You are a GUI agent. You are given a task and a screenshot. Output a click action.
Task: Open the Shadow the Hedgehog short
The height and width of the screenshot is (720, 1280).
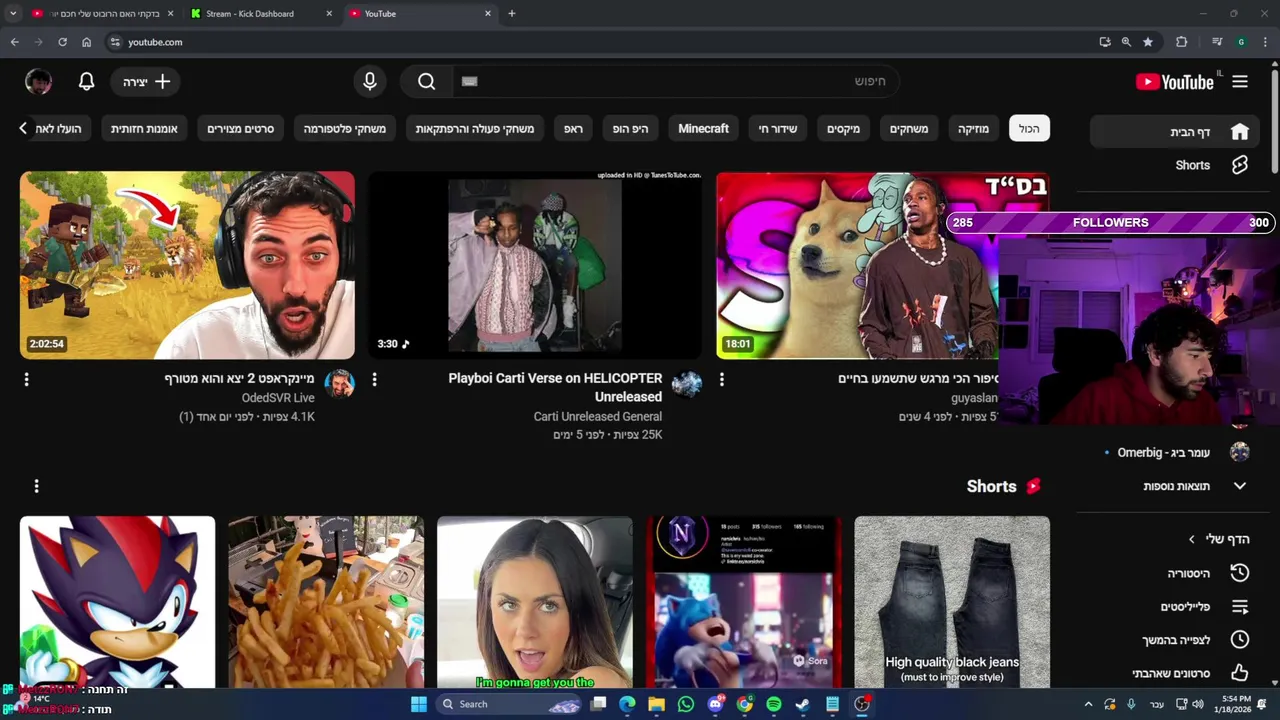[x=117, y=602]
